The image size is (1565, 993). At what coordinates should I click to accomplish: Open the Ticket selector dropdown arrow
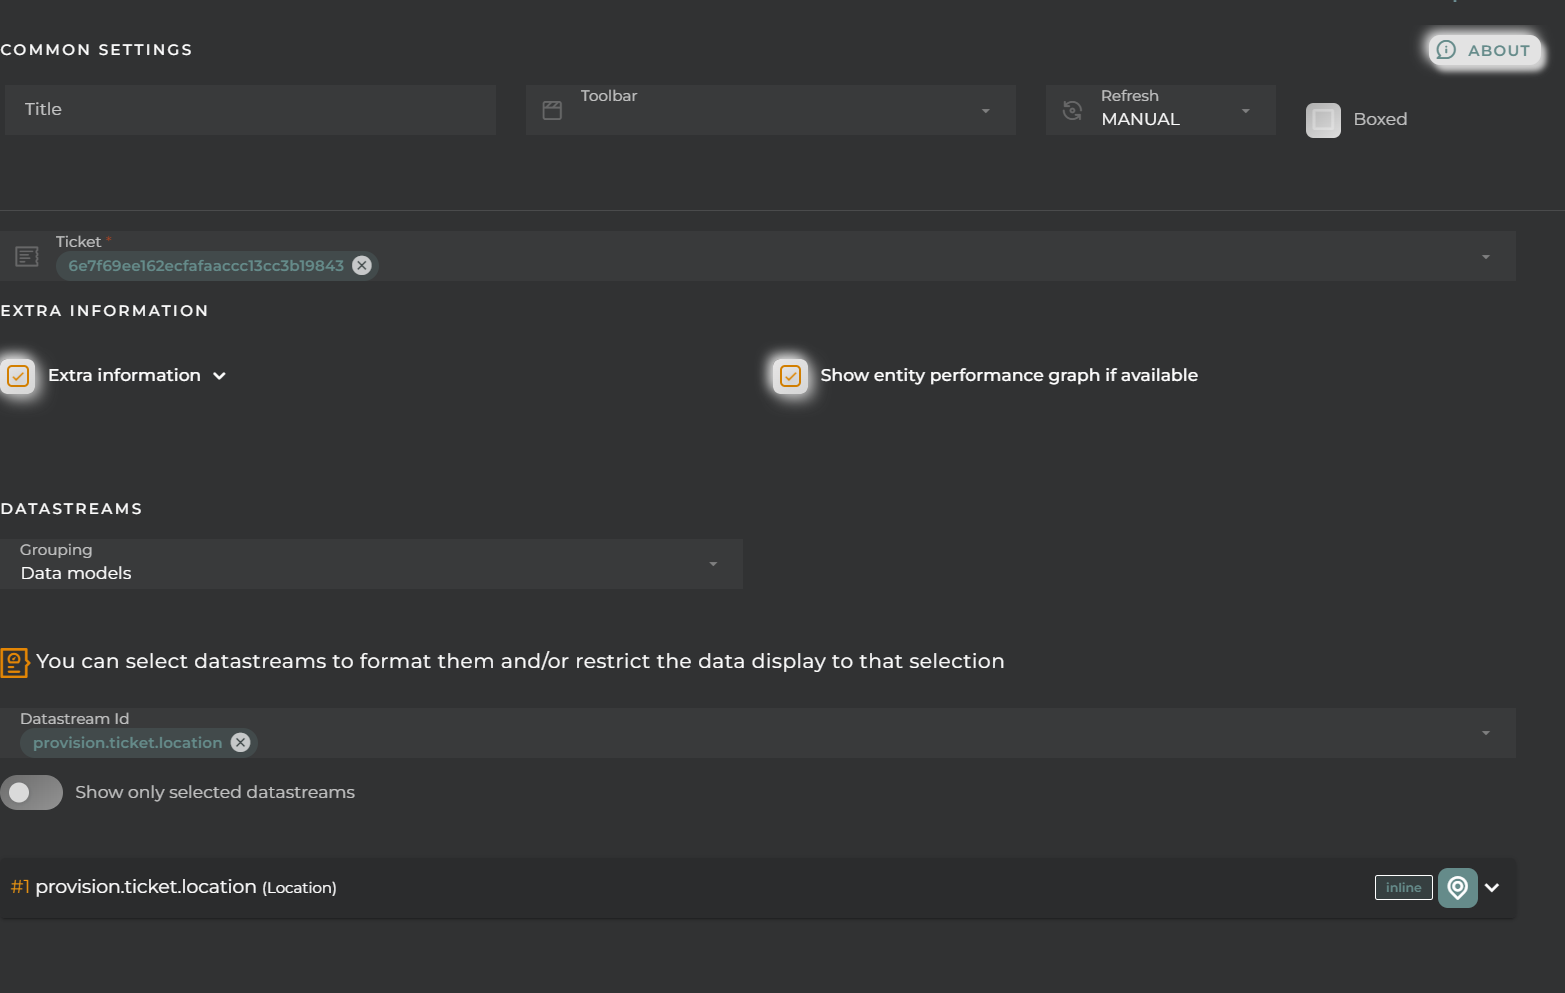[1486, 257]
